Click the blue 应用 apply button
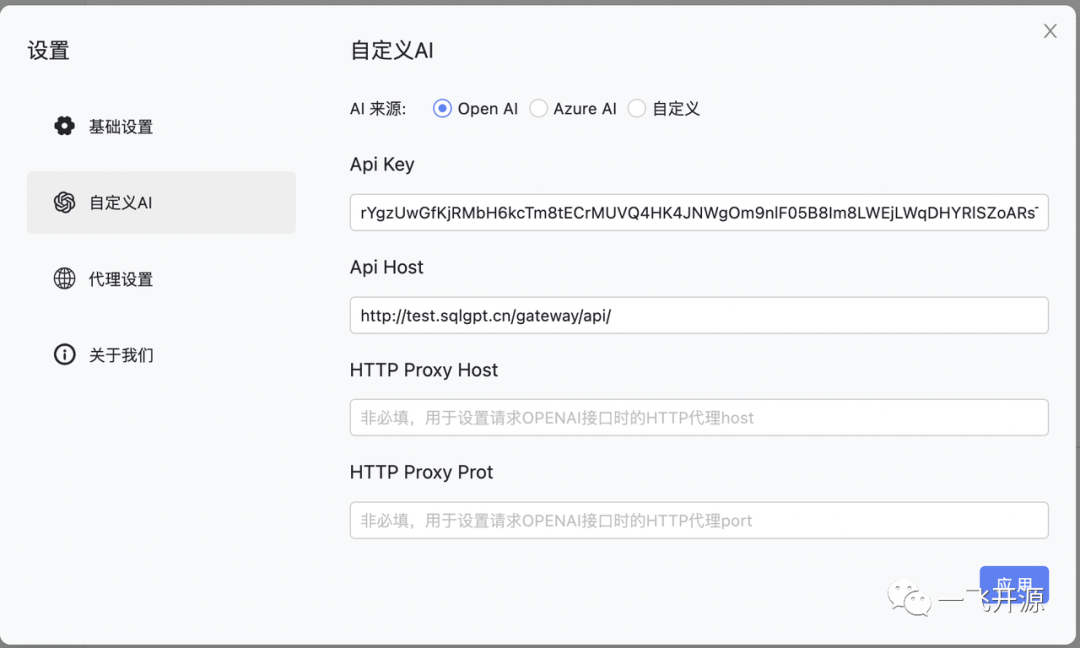The width and height of the screenshot is (1080, 648). 1014,585
